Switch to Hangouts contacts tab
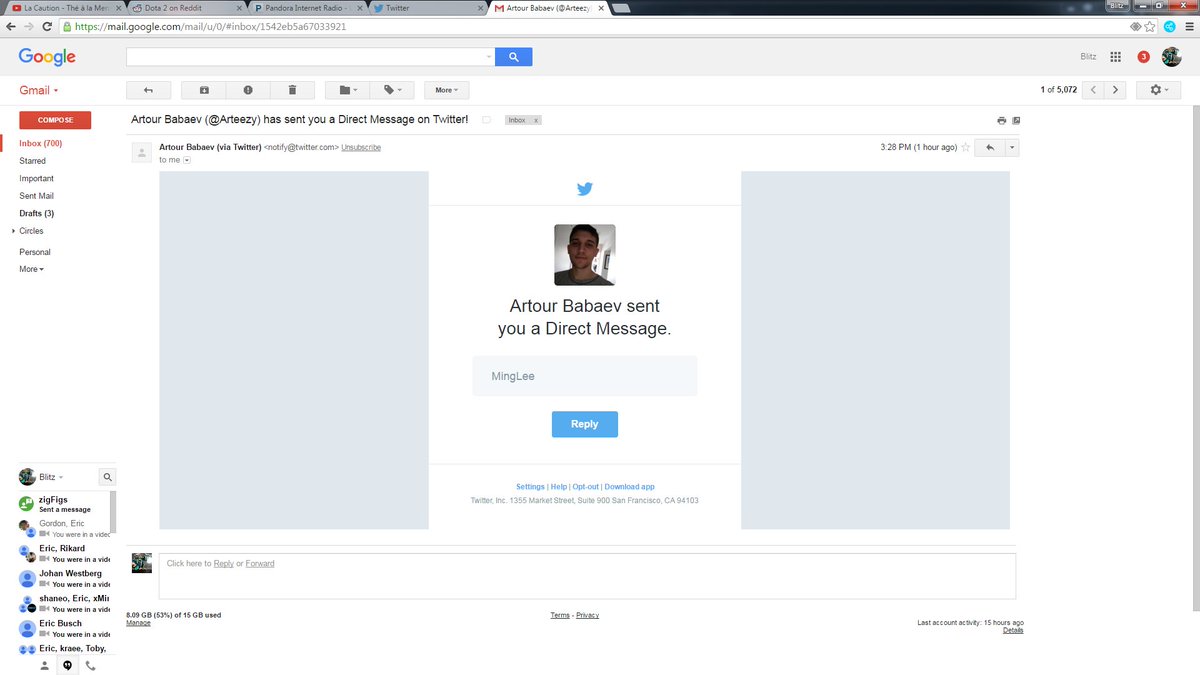The image size is (1200, 675). point(44,665)
